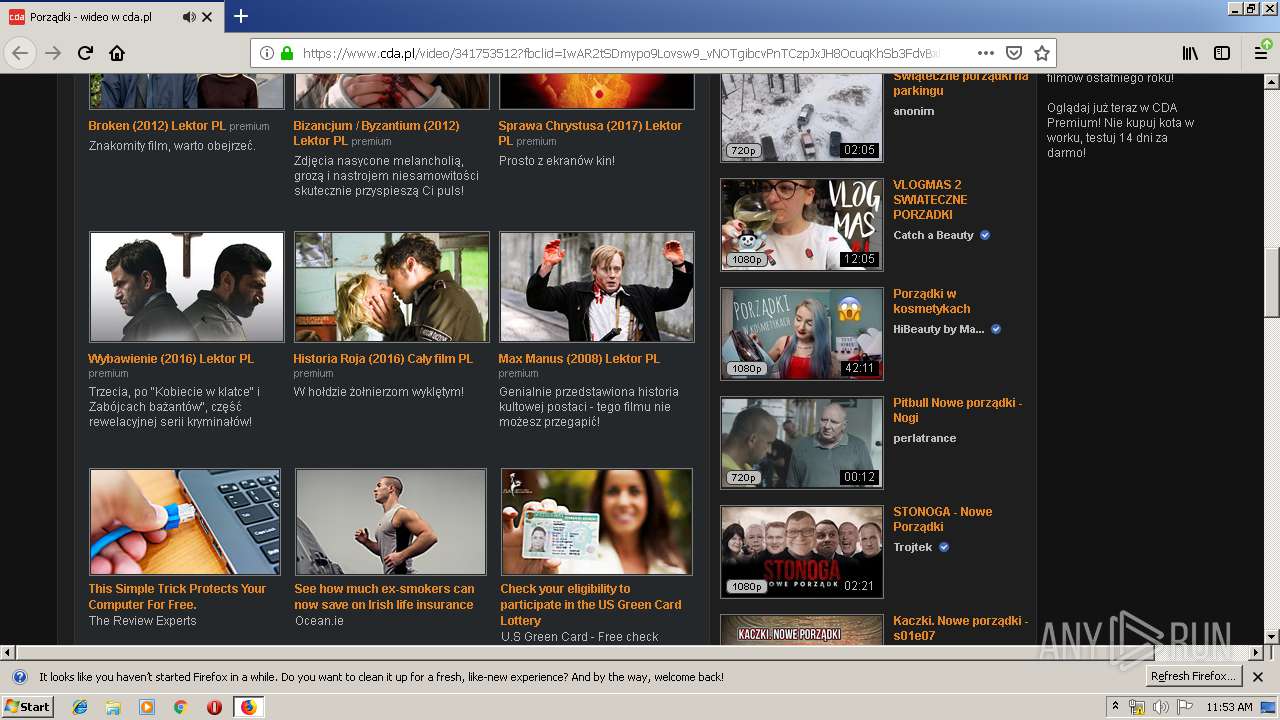
Task: Open Sprawa Chrystusa (2017) Lektor link
Action: pyautogui.click(x=590, y=133)
